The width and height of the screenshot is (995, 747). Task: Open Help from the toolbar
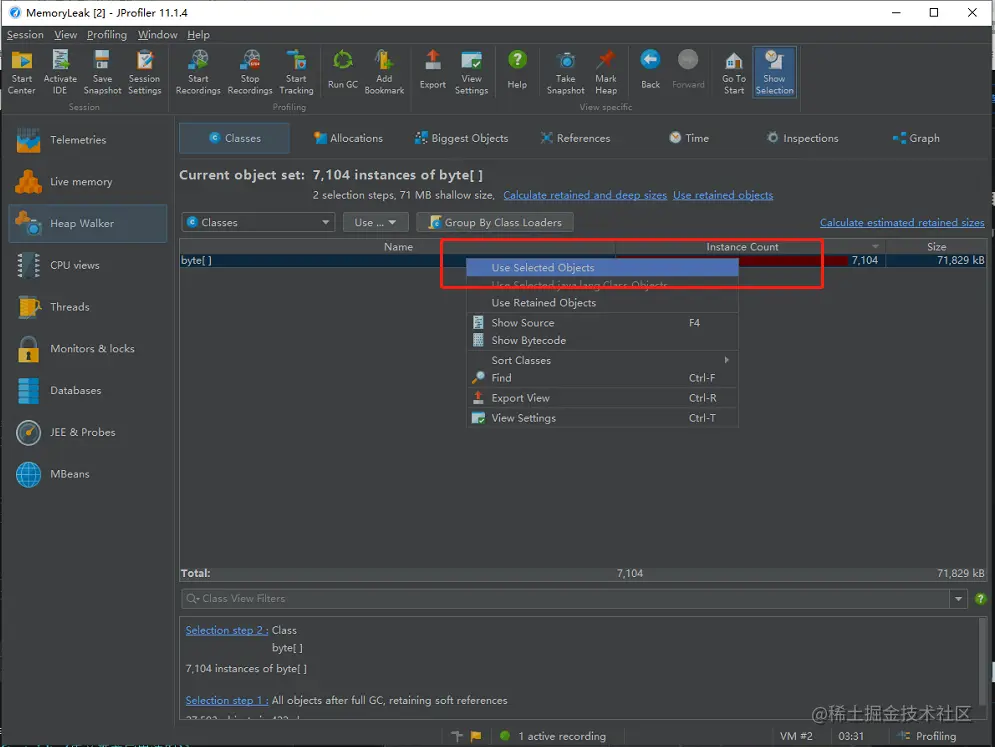(x=517, y=70)
